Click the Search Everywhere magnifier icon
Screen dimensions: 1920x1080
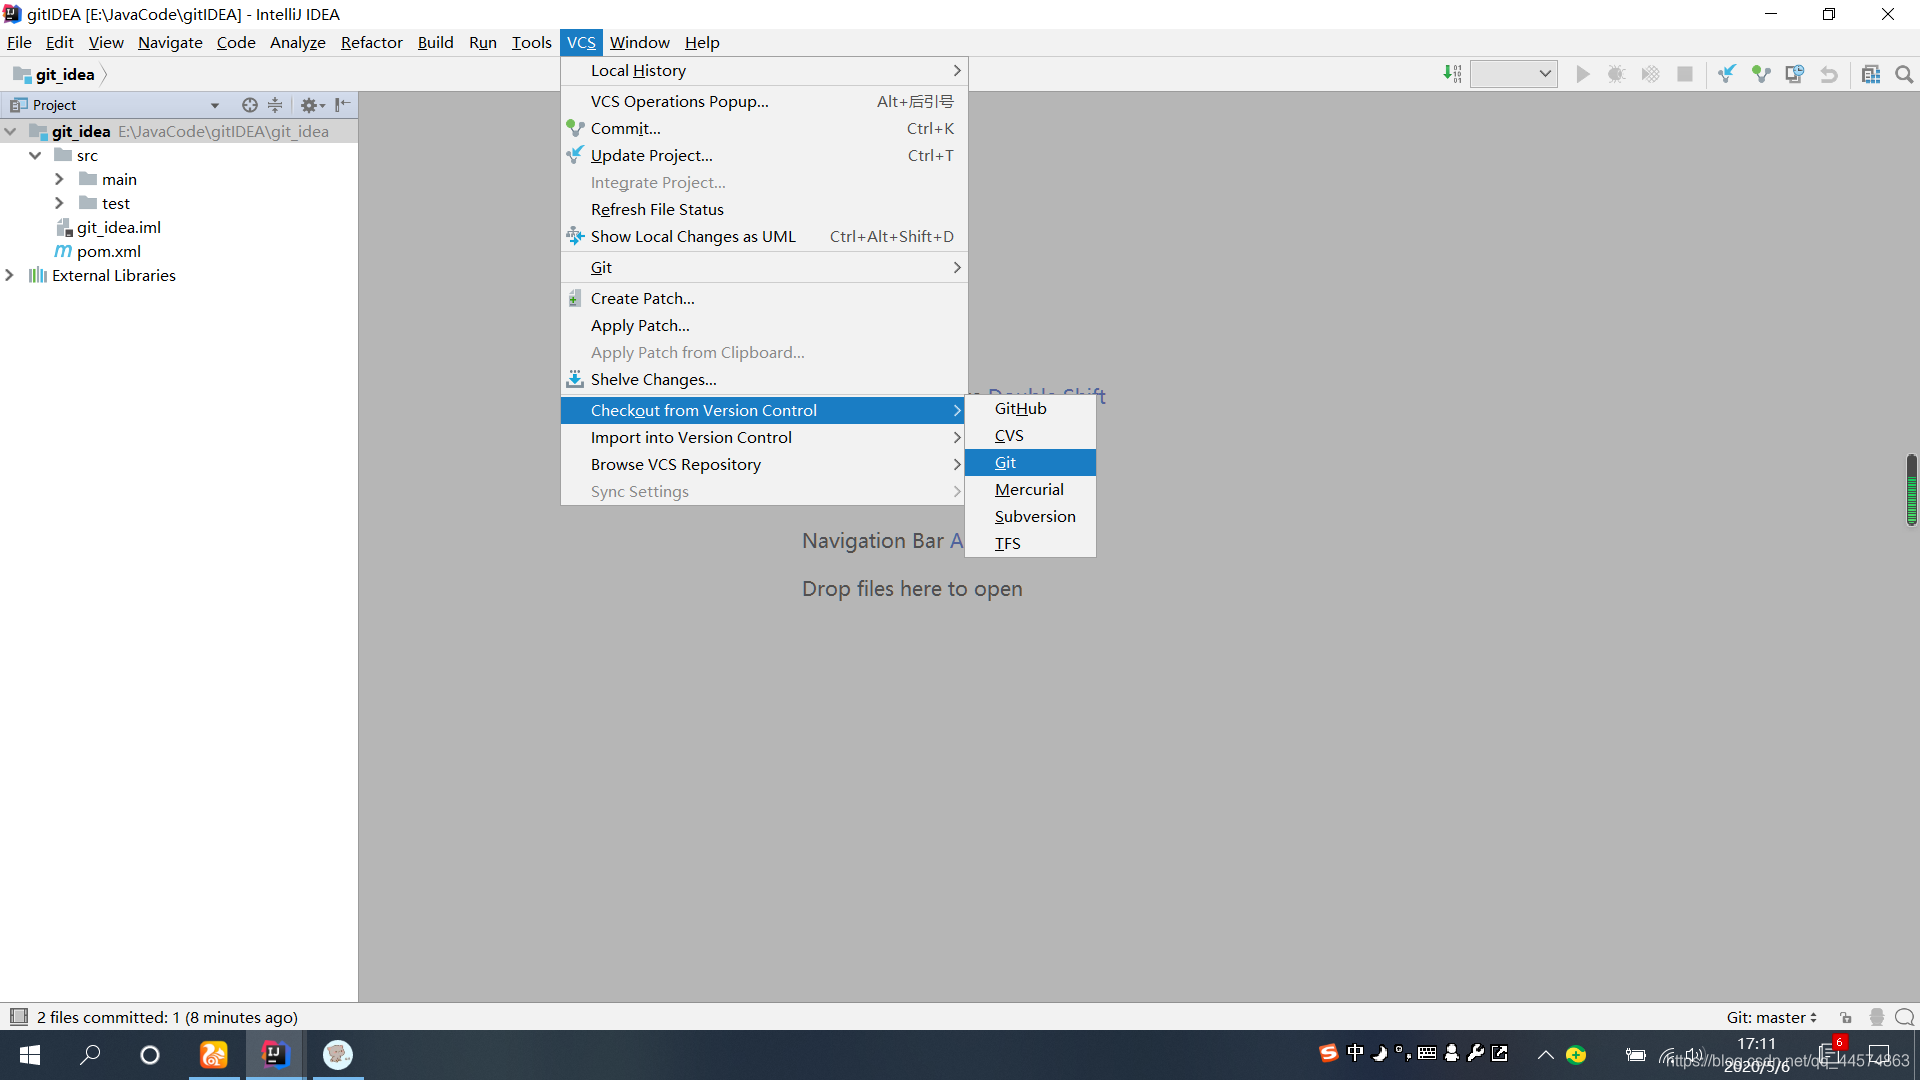click(1904, 74)
